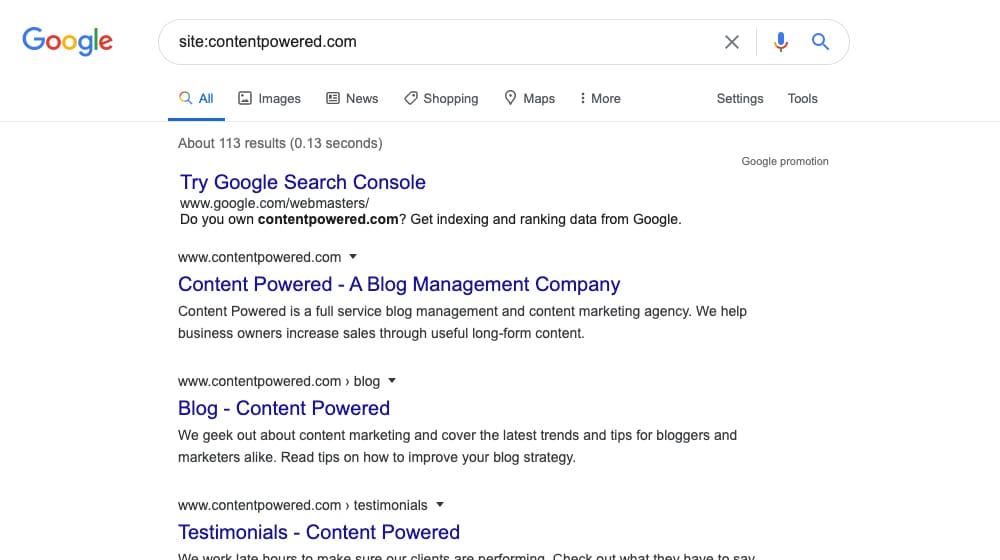Expand dropdown arrow beside www.contentpowered.com
Viewport: 1000px width, 560px height.
point(353,256)
